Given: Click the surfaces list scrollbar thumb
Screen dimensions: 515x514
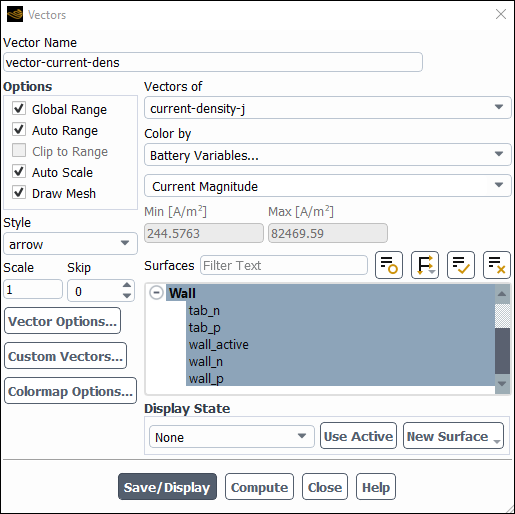Looking at the screenshot, I should pyautogui.click(x=502, y=351).
